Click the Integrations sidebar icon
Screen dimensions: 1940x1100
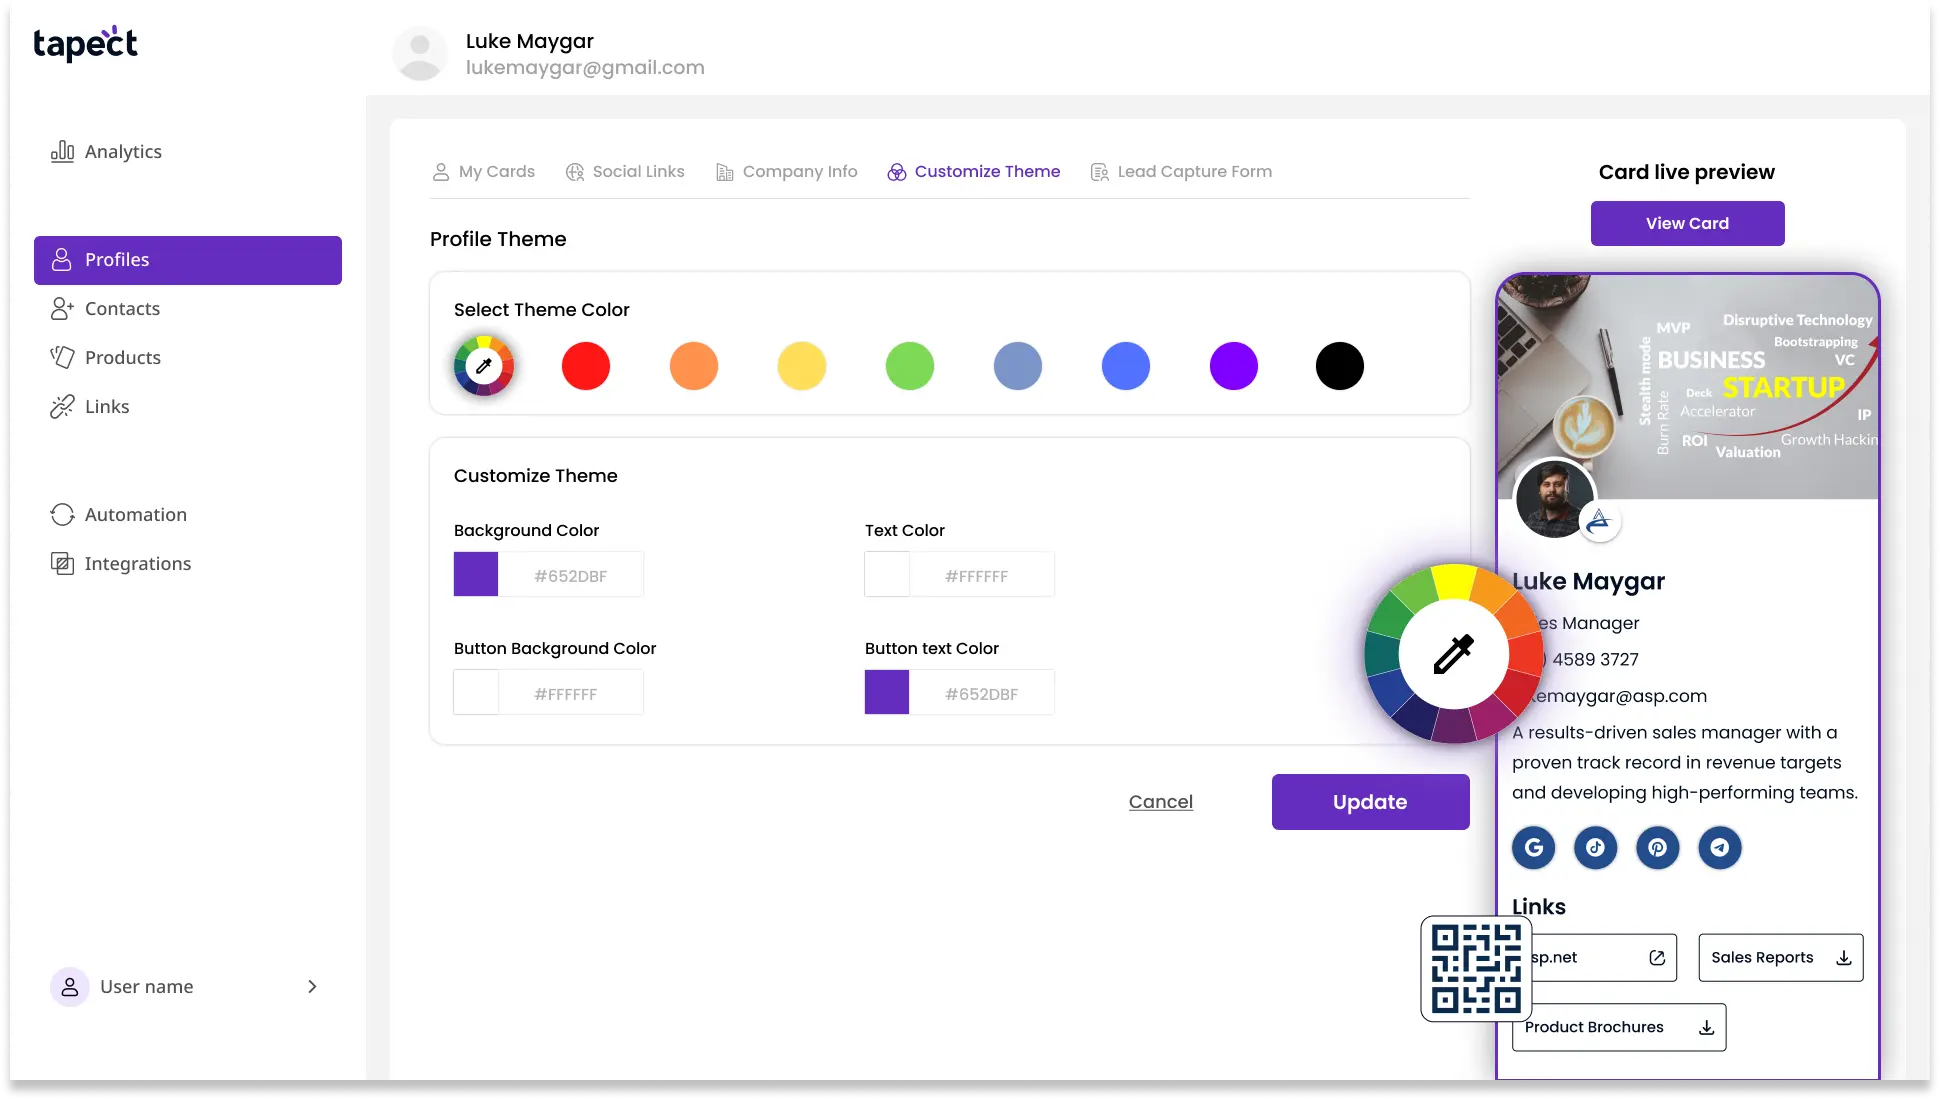61,562
